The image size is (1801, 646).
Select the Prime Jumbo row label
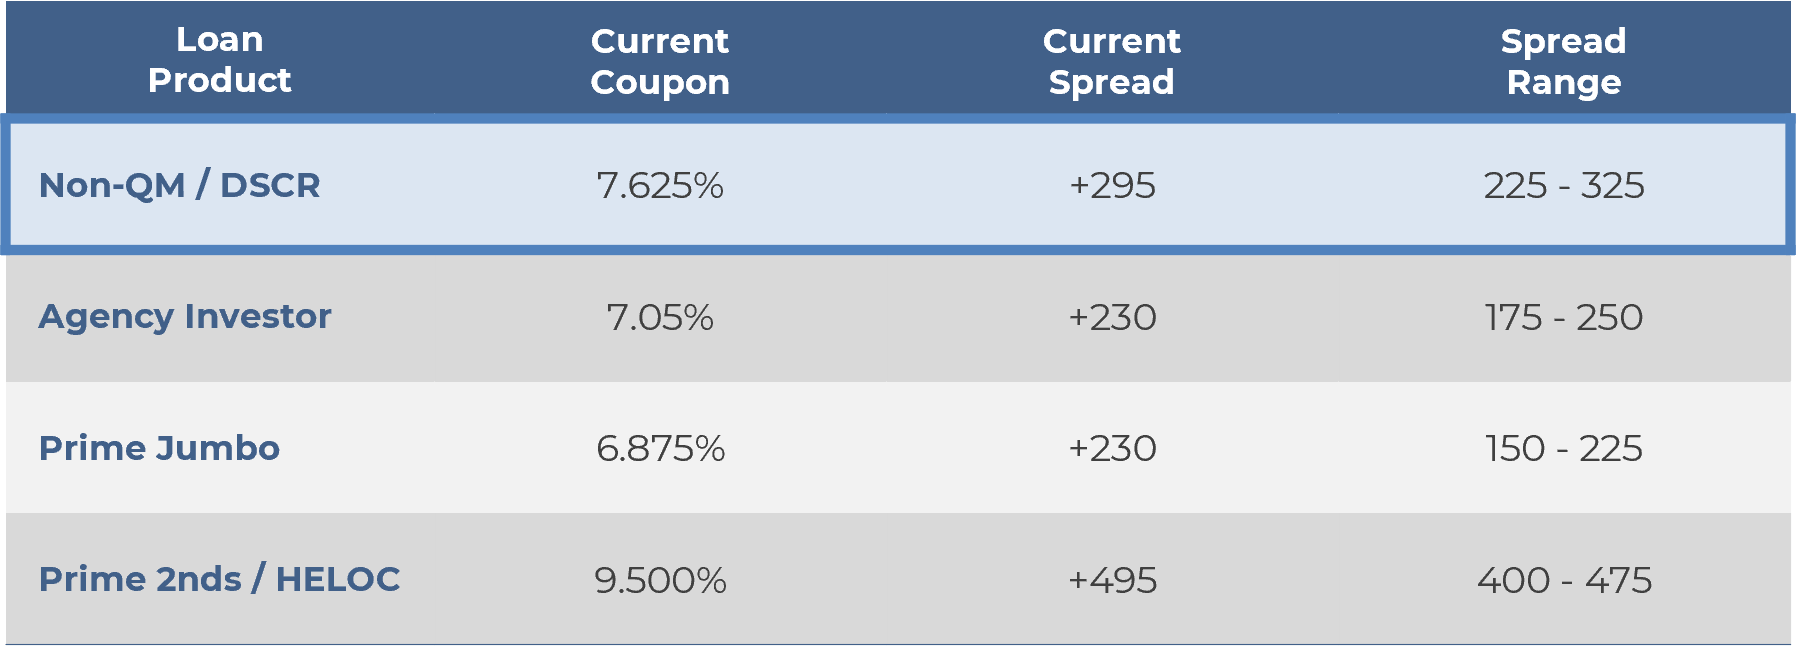159,448
